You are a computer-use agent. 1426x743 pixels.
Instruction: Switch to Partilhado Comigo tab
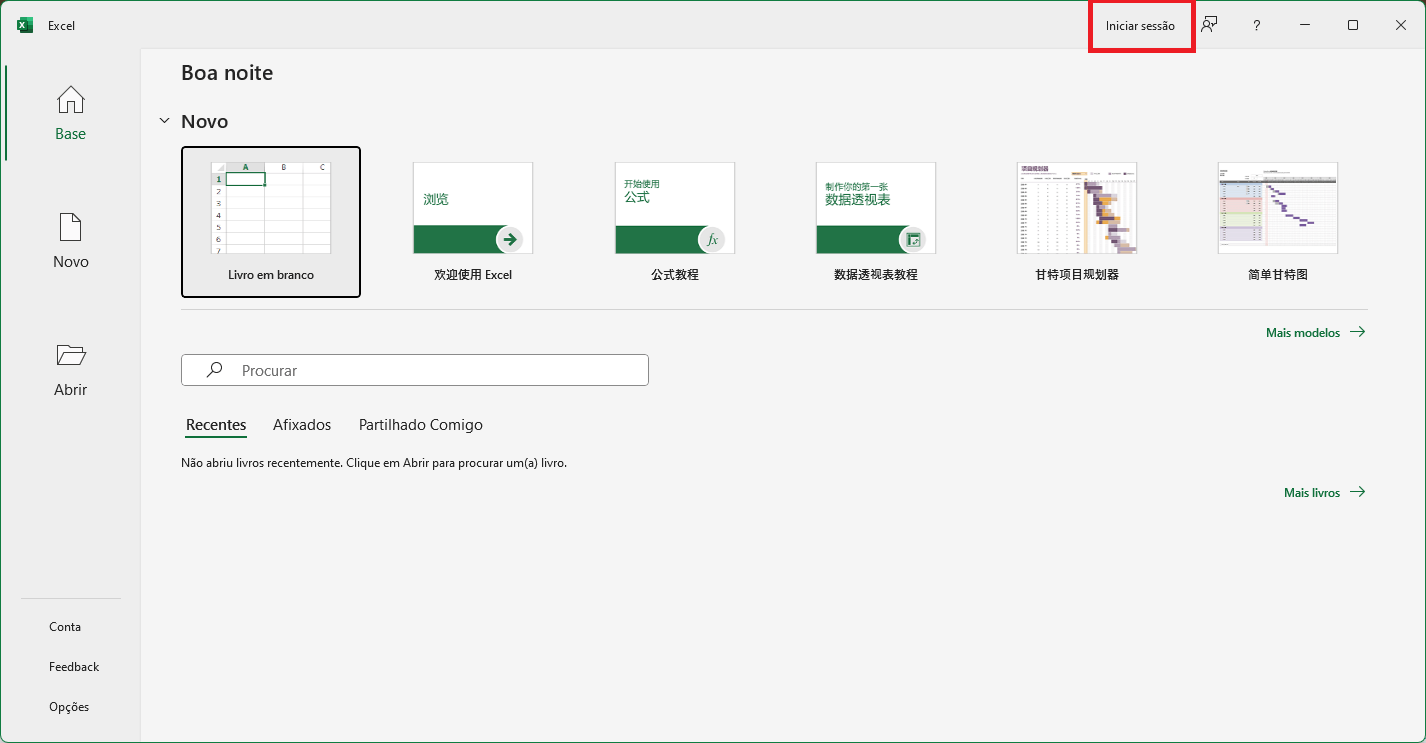coord(421,425)
